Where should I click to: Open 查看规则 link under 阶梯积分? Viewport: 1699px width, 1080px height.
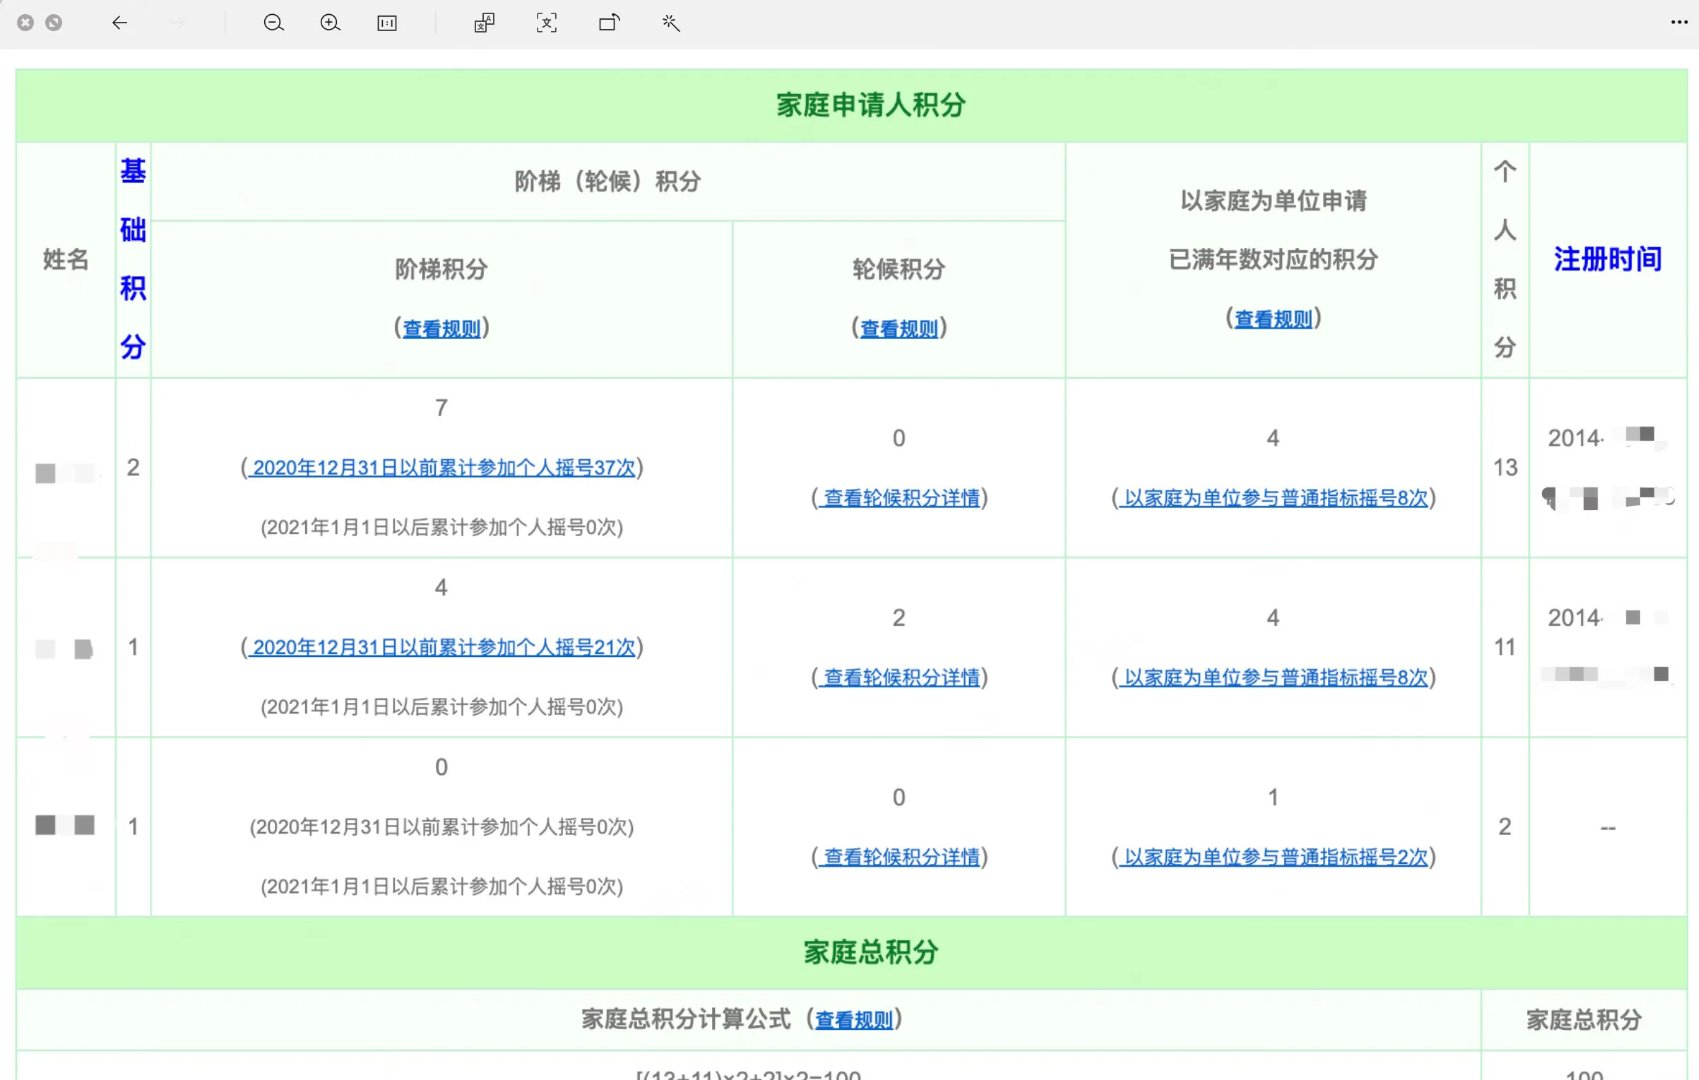point(442,329)
